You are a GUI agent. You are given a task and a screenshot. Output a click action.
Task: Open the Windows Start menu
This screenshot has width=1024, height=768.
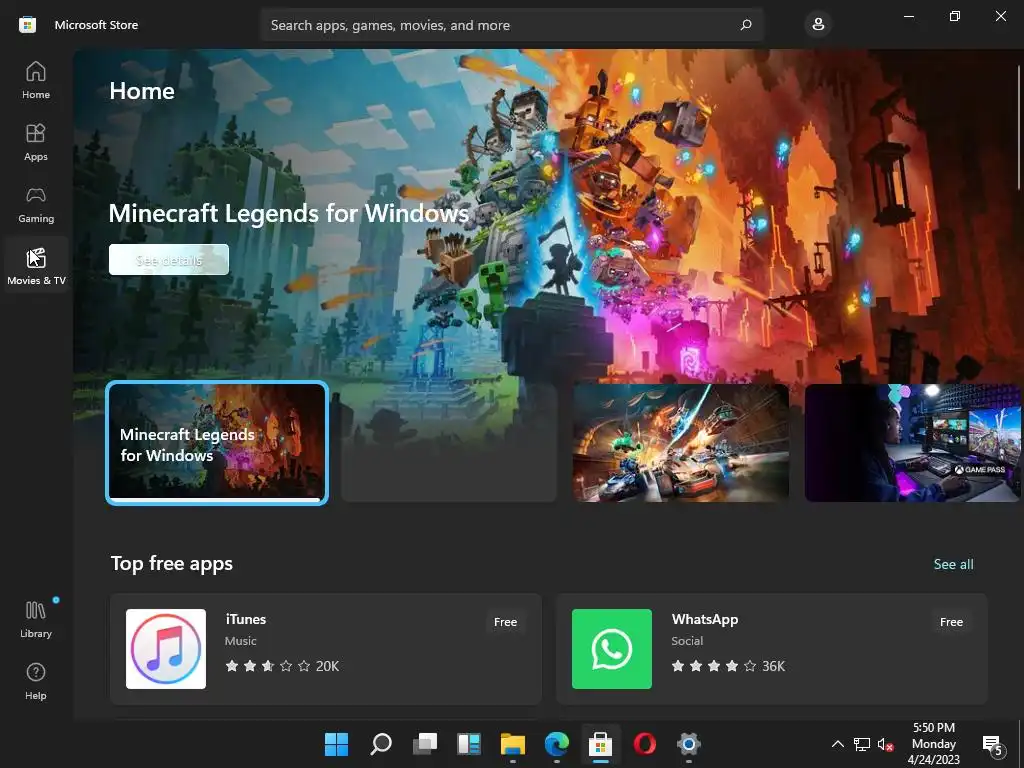[337, 744]
